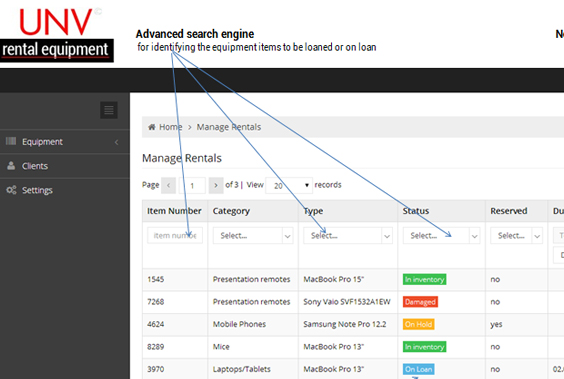This screenshot has height=379, width=564.
Task: Click In inventory badge for item 8289
Action: point(424,347)
